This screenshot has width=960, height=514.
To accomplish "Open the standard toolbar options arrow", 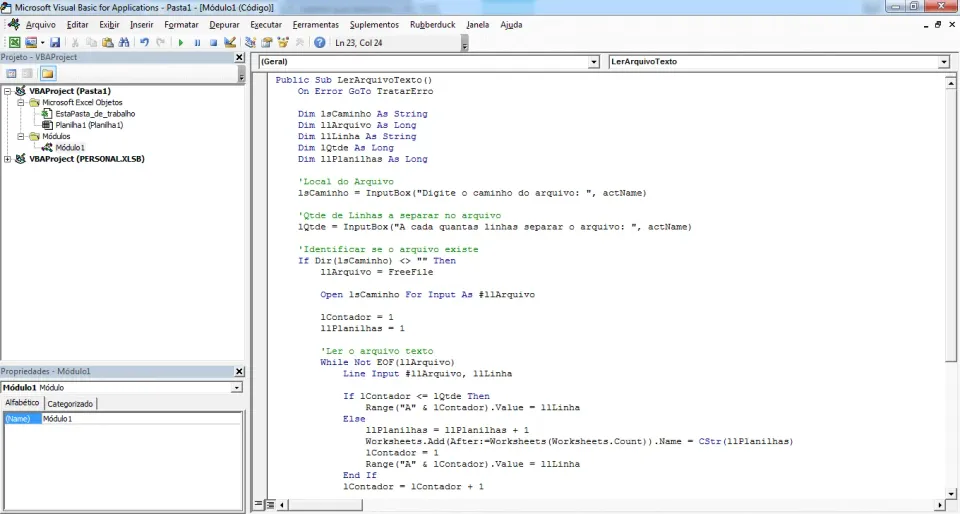I will point(465,43).
